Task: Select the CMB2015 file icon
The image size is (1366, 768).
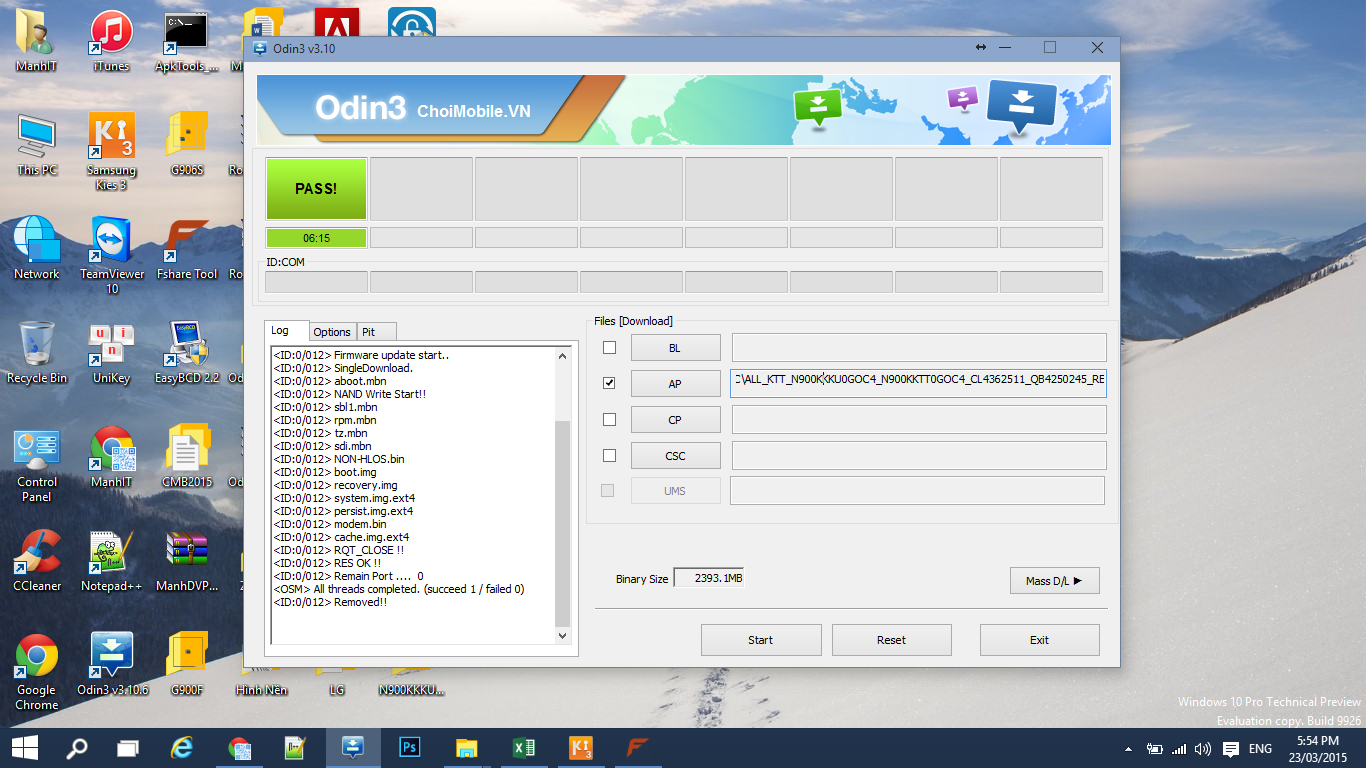Action: (x=186, y=457)
